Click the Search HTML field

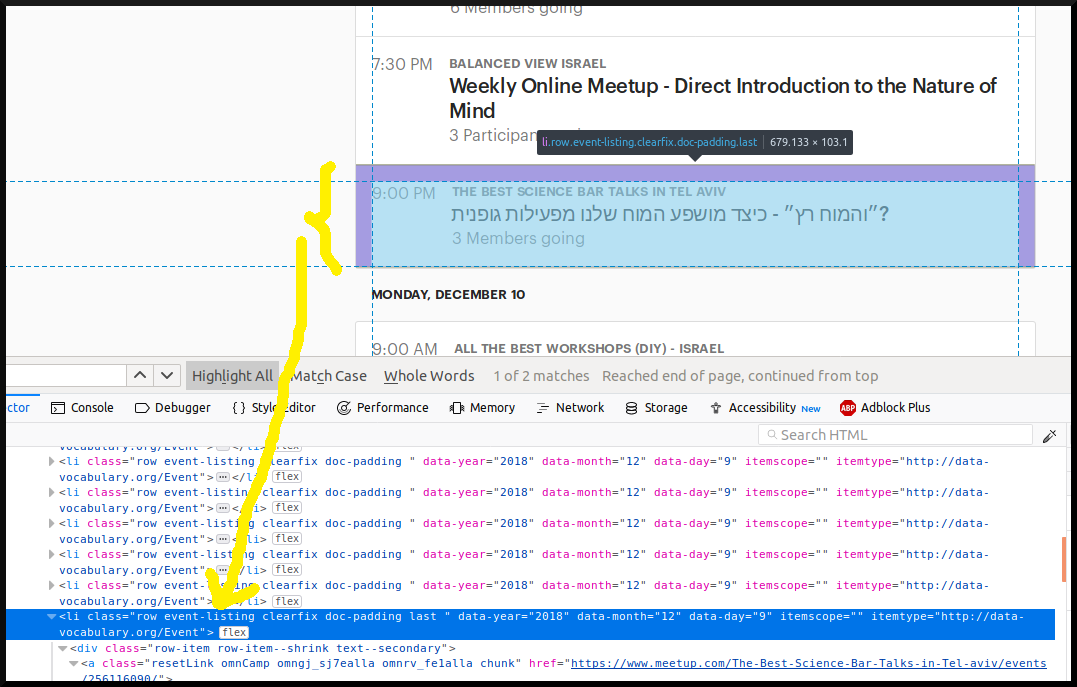895,435
